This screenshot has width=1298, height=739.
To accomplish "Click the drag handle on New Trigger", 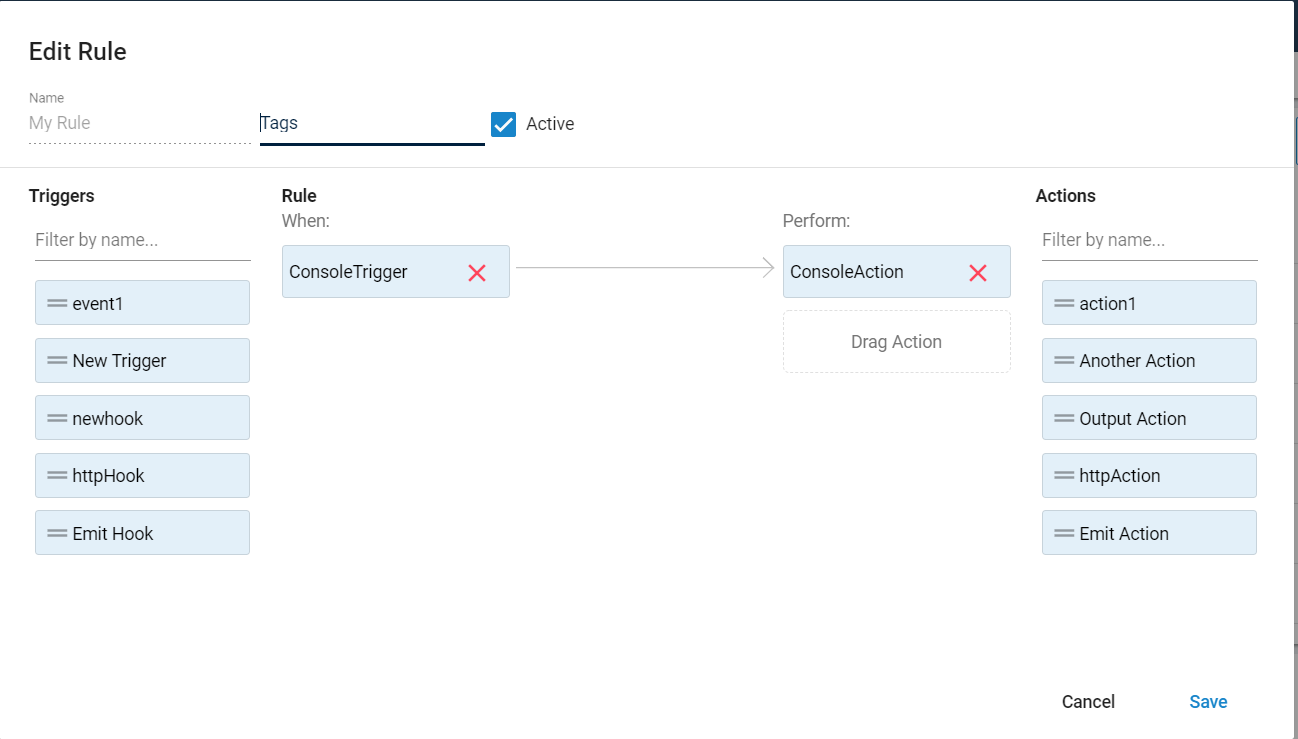I will 57,361.
